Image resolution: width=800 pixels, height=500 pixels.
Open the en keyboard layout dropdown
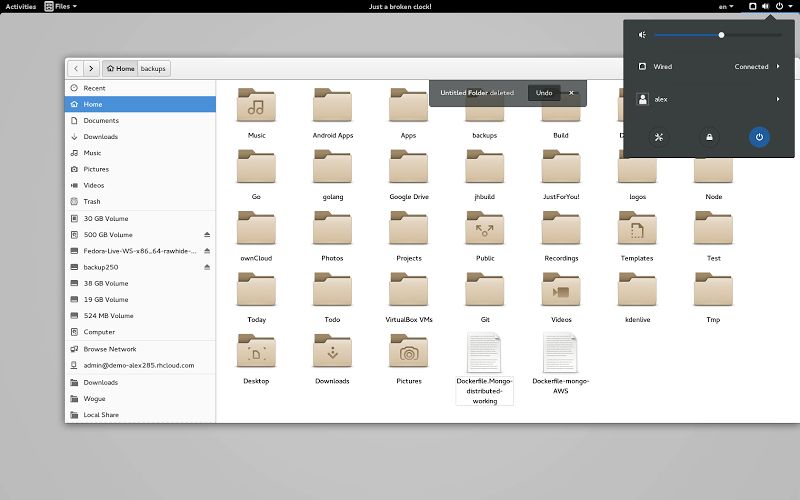click(x=724, y=7)
